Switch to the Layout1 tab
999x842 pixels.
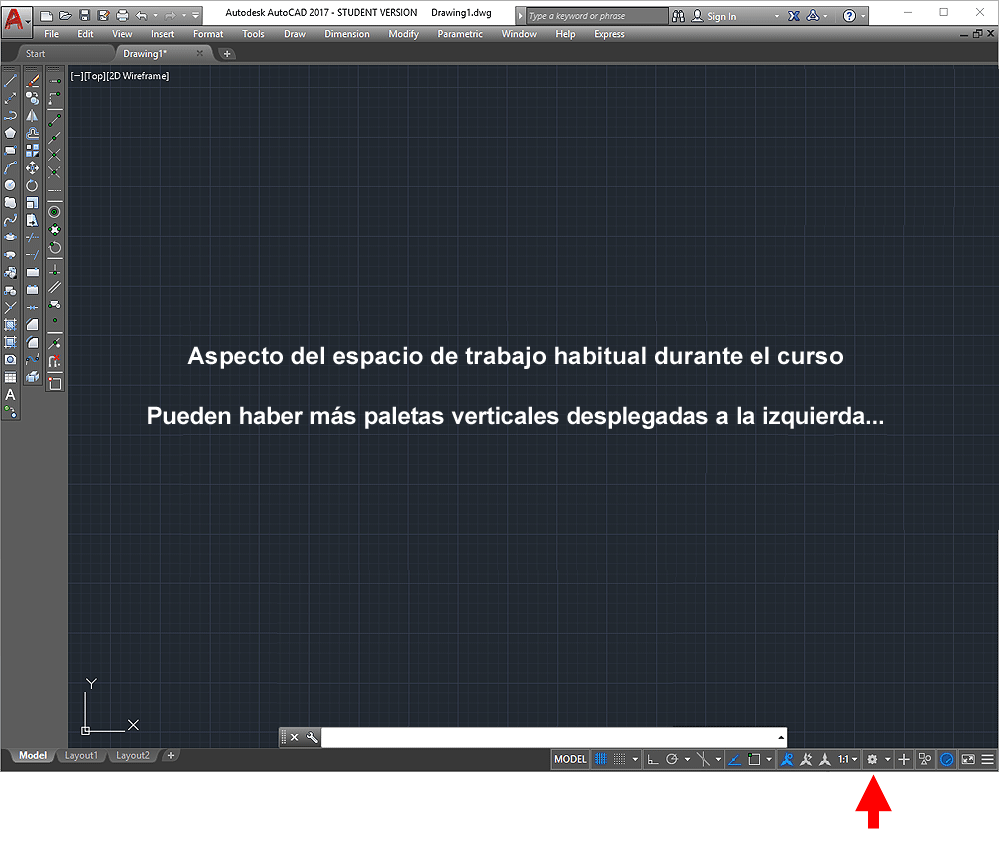point(81,755)
